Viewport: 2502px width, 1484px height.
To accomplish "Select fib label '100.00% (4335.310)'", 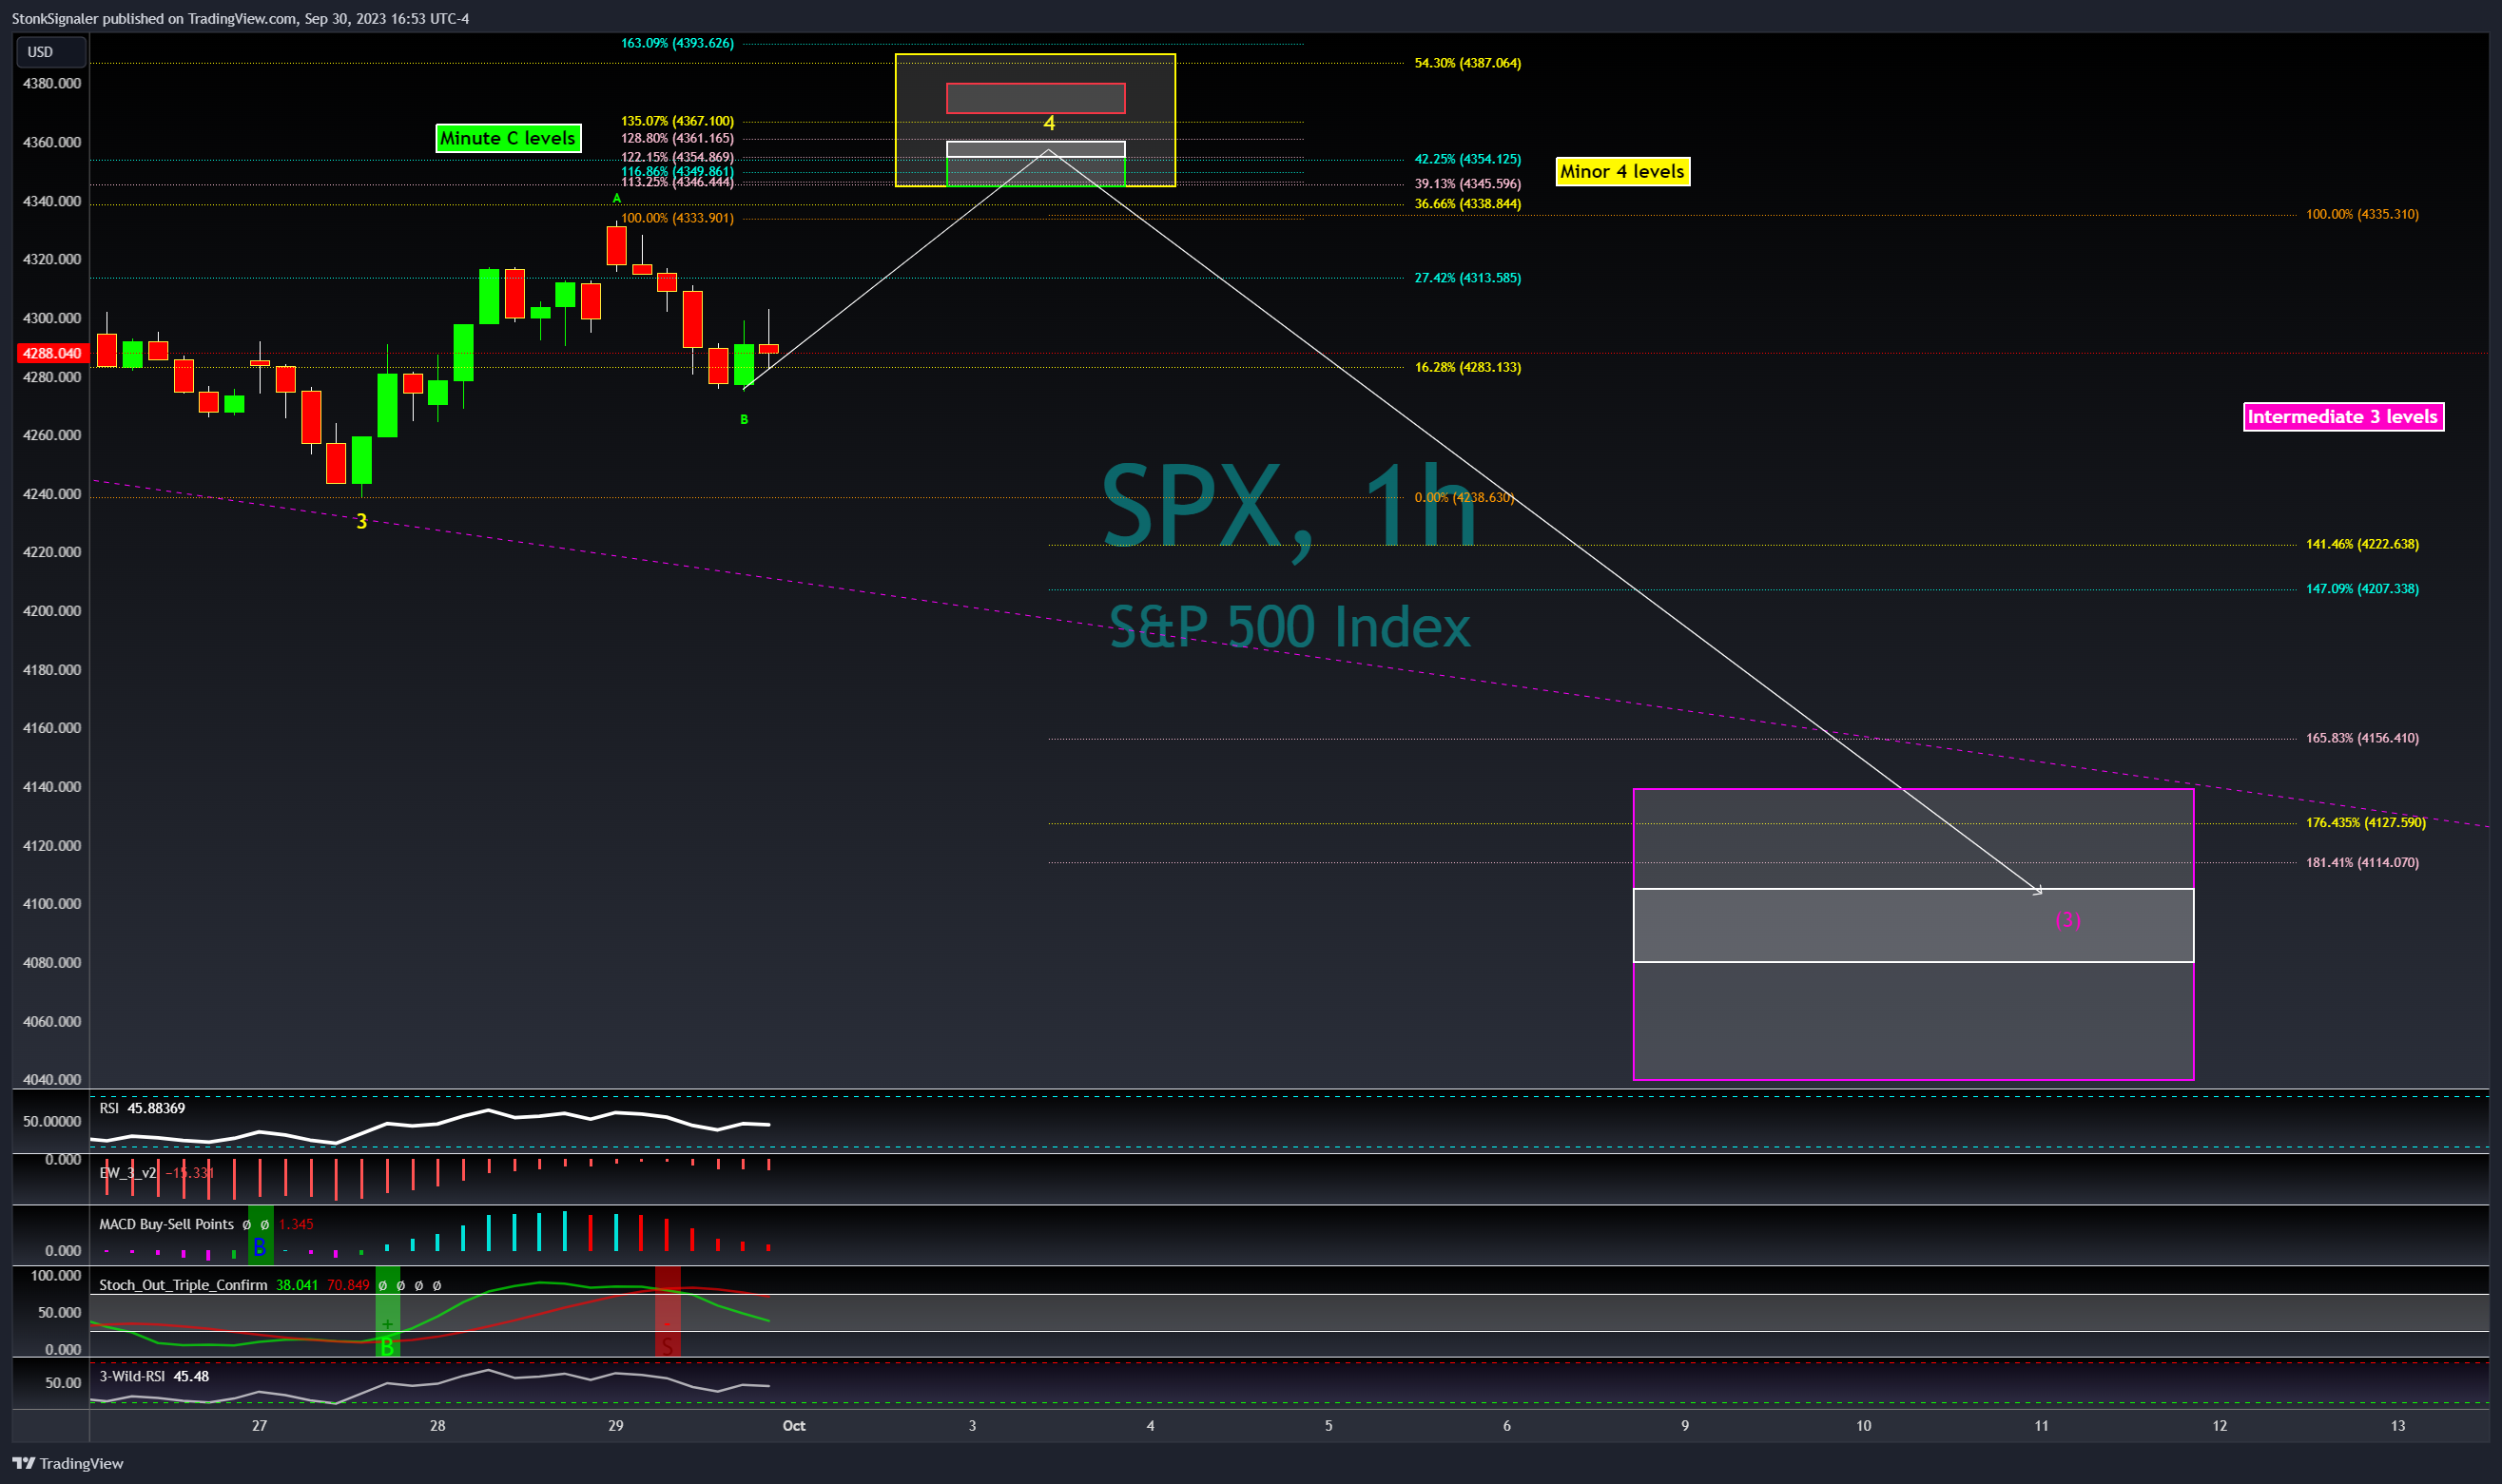I will (x=2362, y=214).
